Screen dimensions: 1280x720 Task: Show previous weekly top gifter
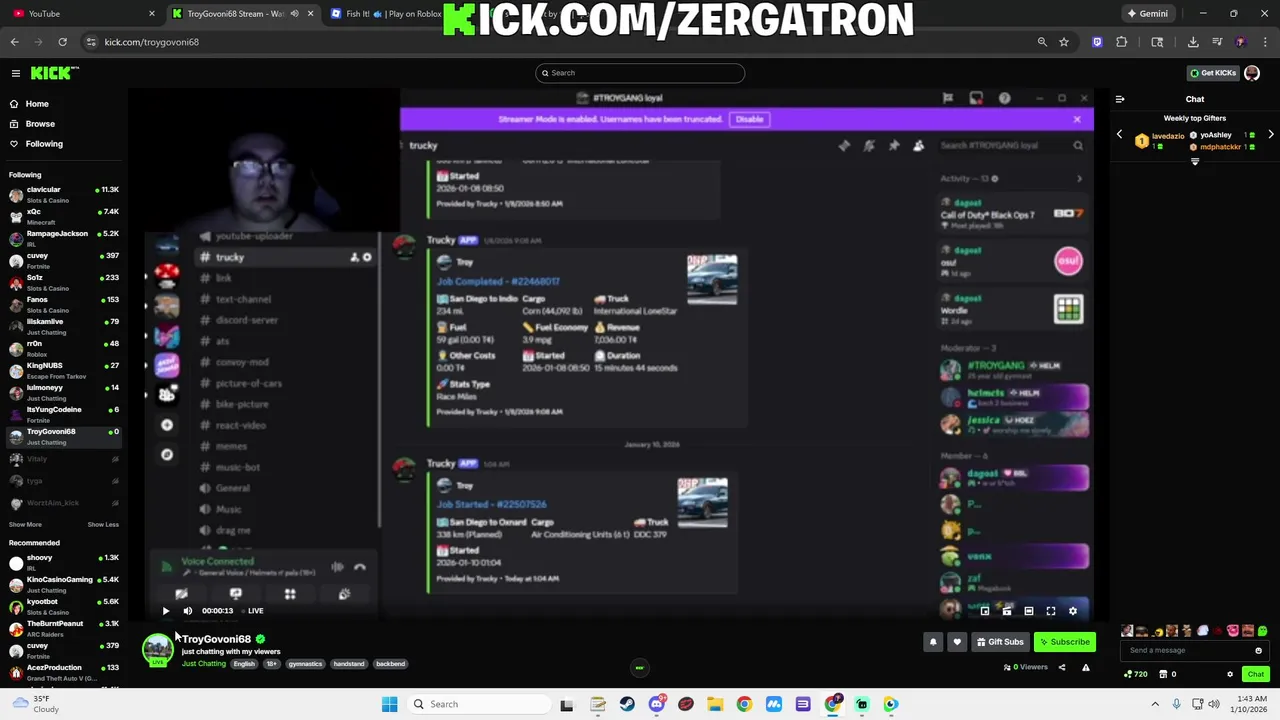click(1119, 135)
